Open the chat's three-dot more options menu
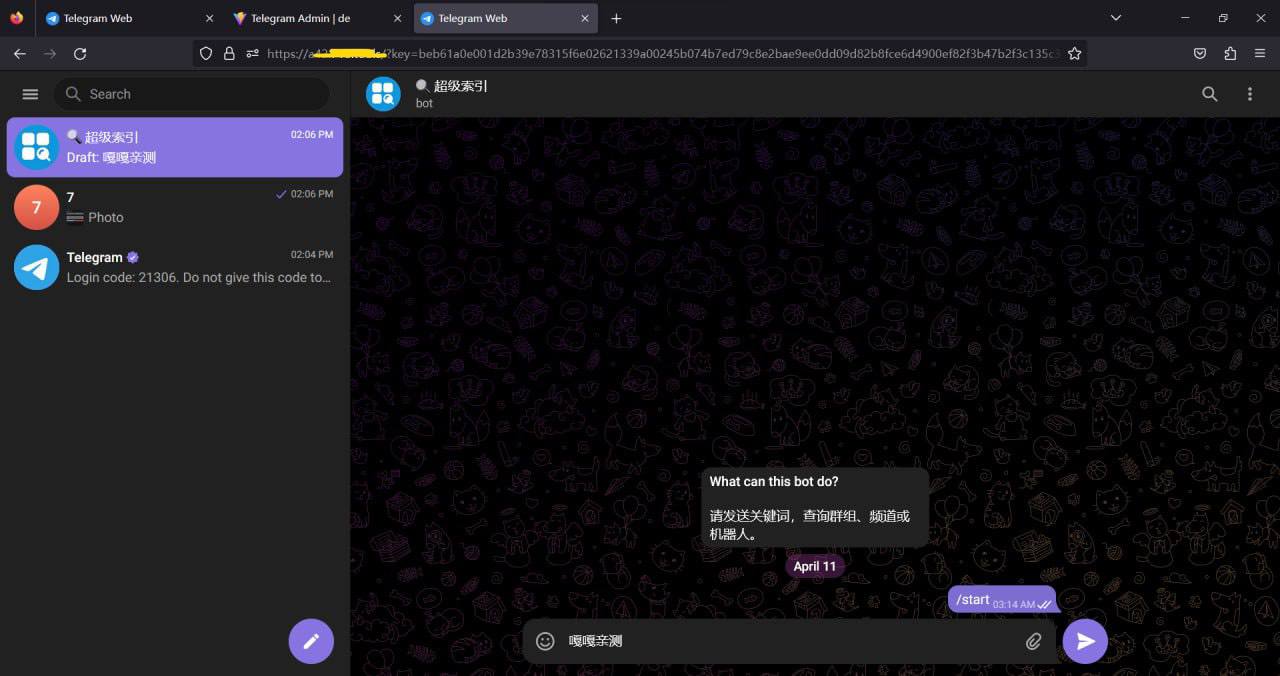The width and height of the screenshot is (1280, 676). (1249, 94)
